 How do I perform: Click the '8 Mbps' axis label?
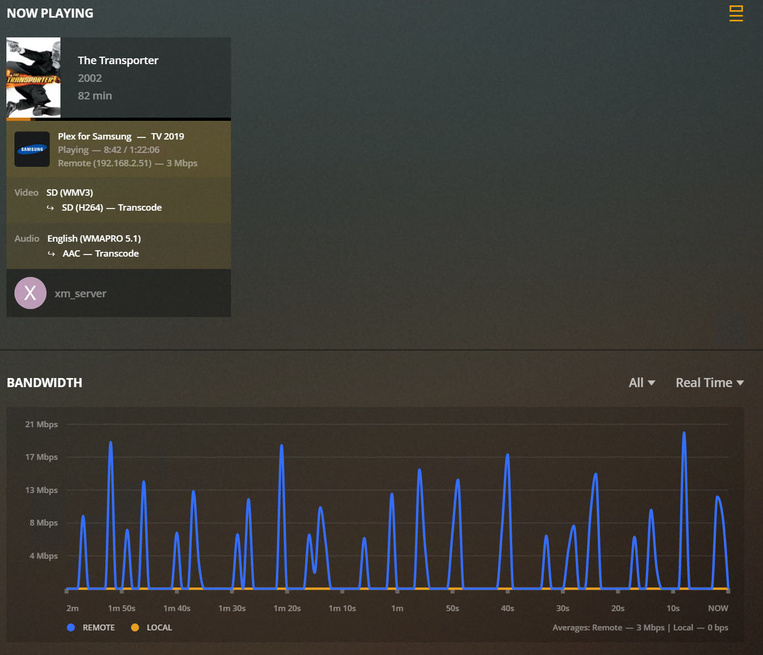pyautogui.click(x=43, y=523)
